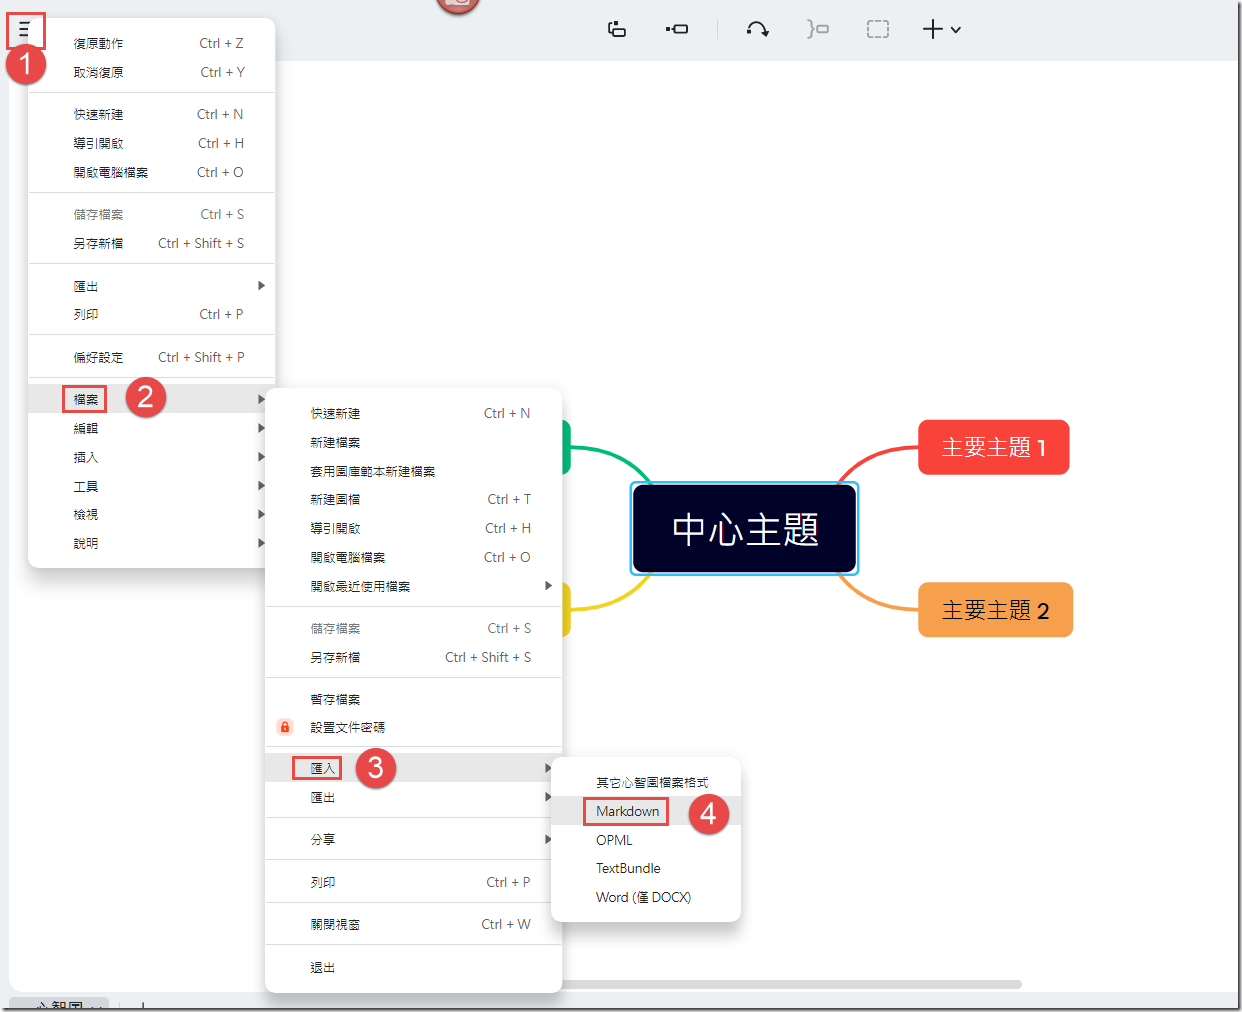Select the 中心主題 central topic node
This screenshot has width=1242, height=1012.
[x=744, y=528]
